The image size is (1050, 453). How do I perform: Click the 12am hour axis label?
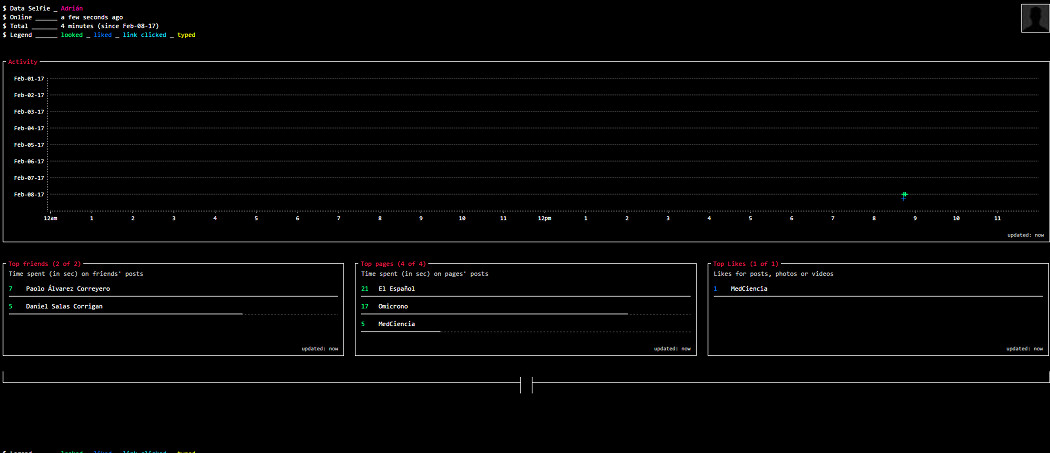pos(50,218)
